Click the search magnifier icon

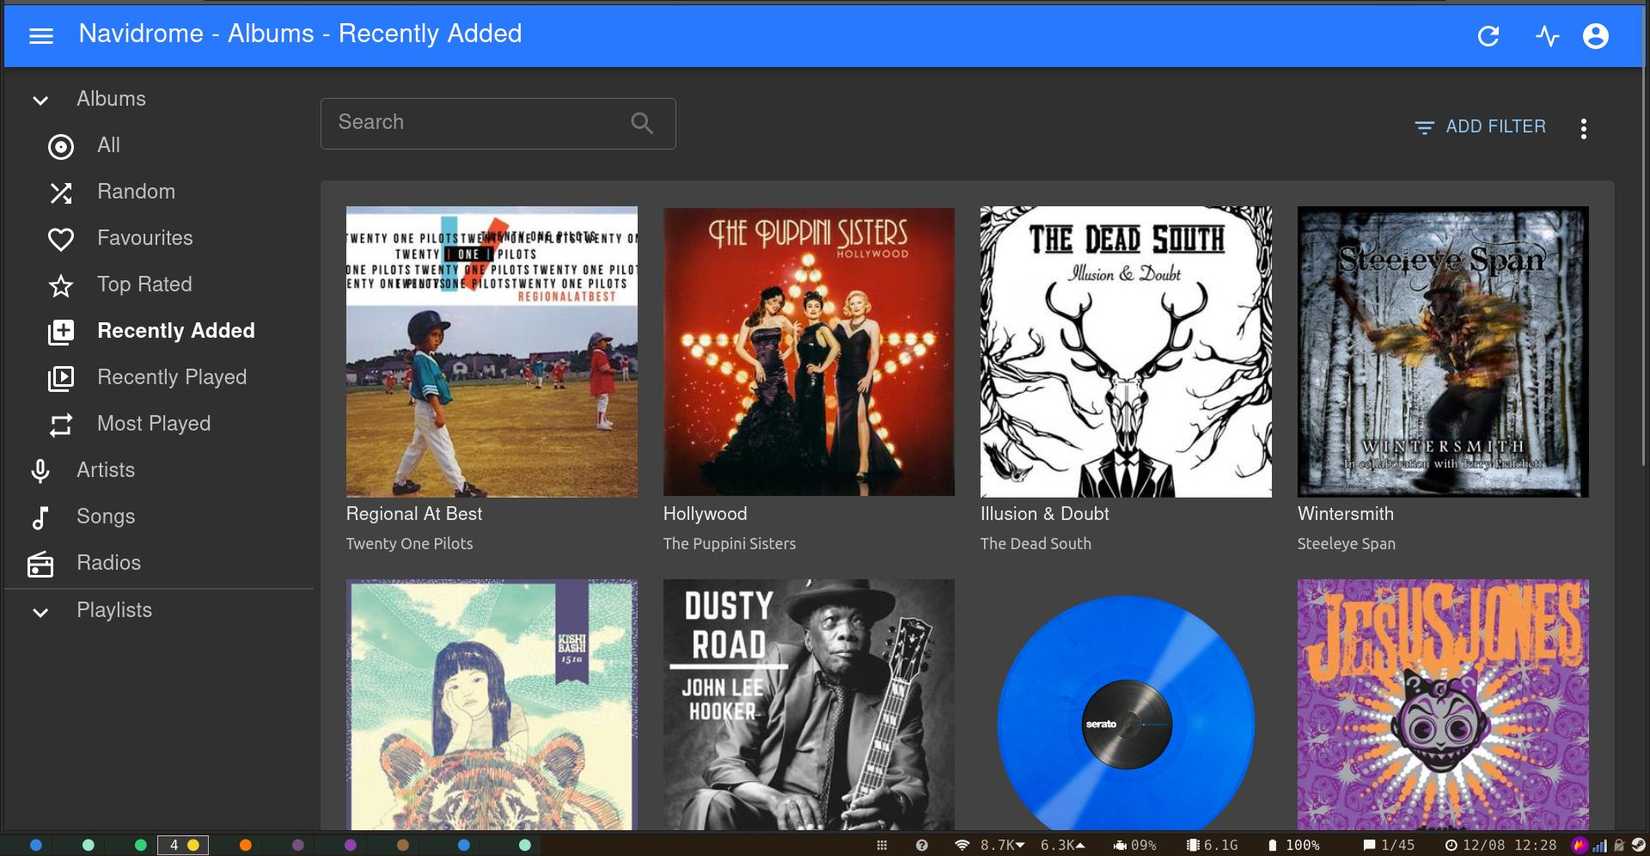point(642,123)
